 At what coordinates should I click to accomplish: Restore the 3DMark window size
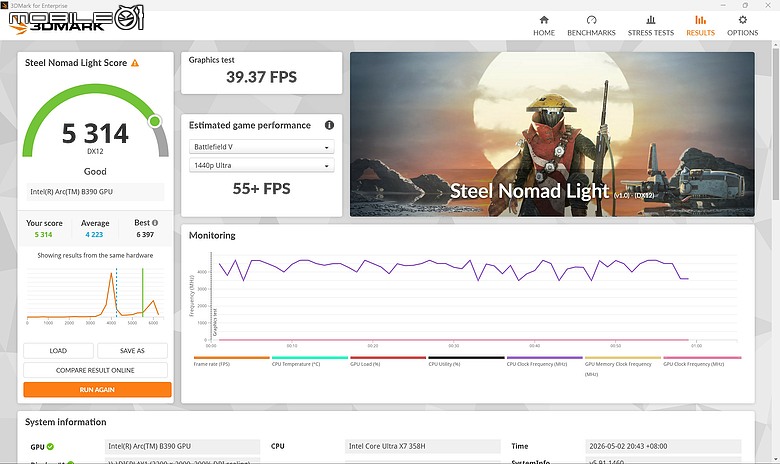click(745, 5)
